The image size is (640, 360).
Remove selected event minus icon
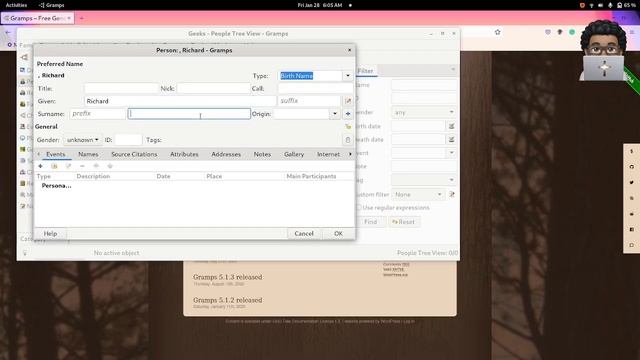[82, 166]
